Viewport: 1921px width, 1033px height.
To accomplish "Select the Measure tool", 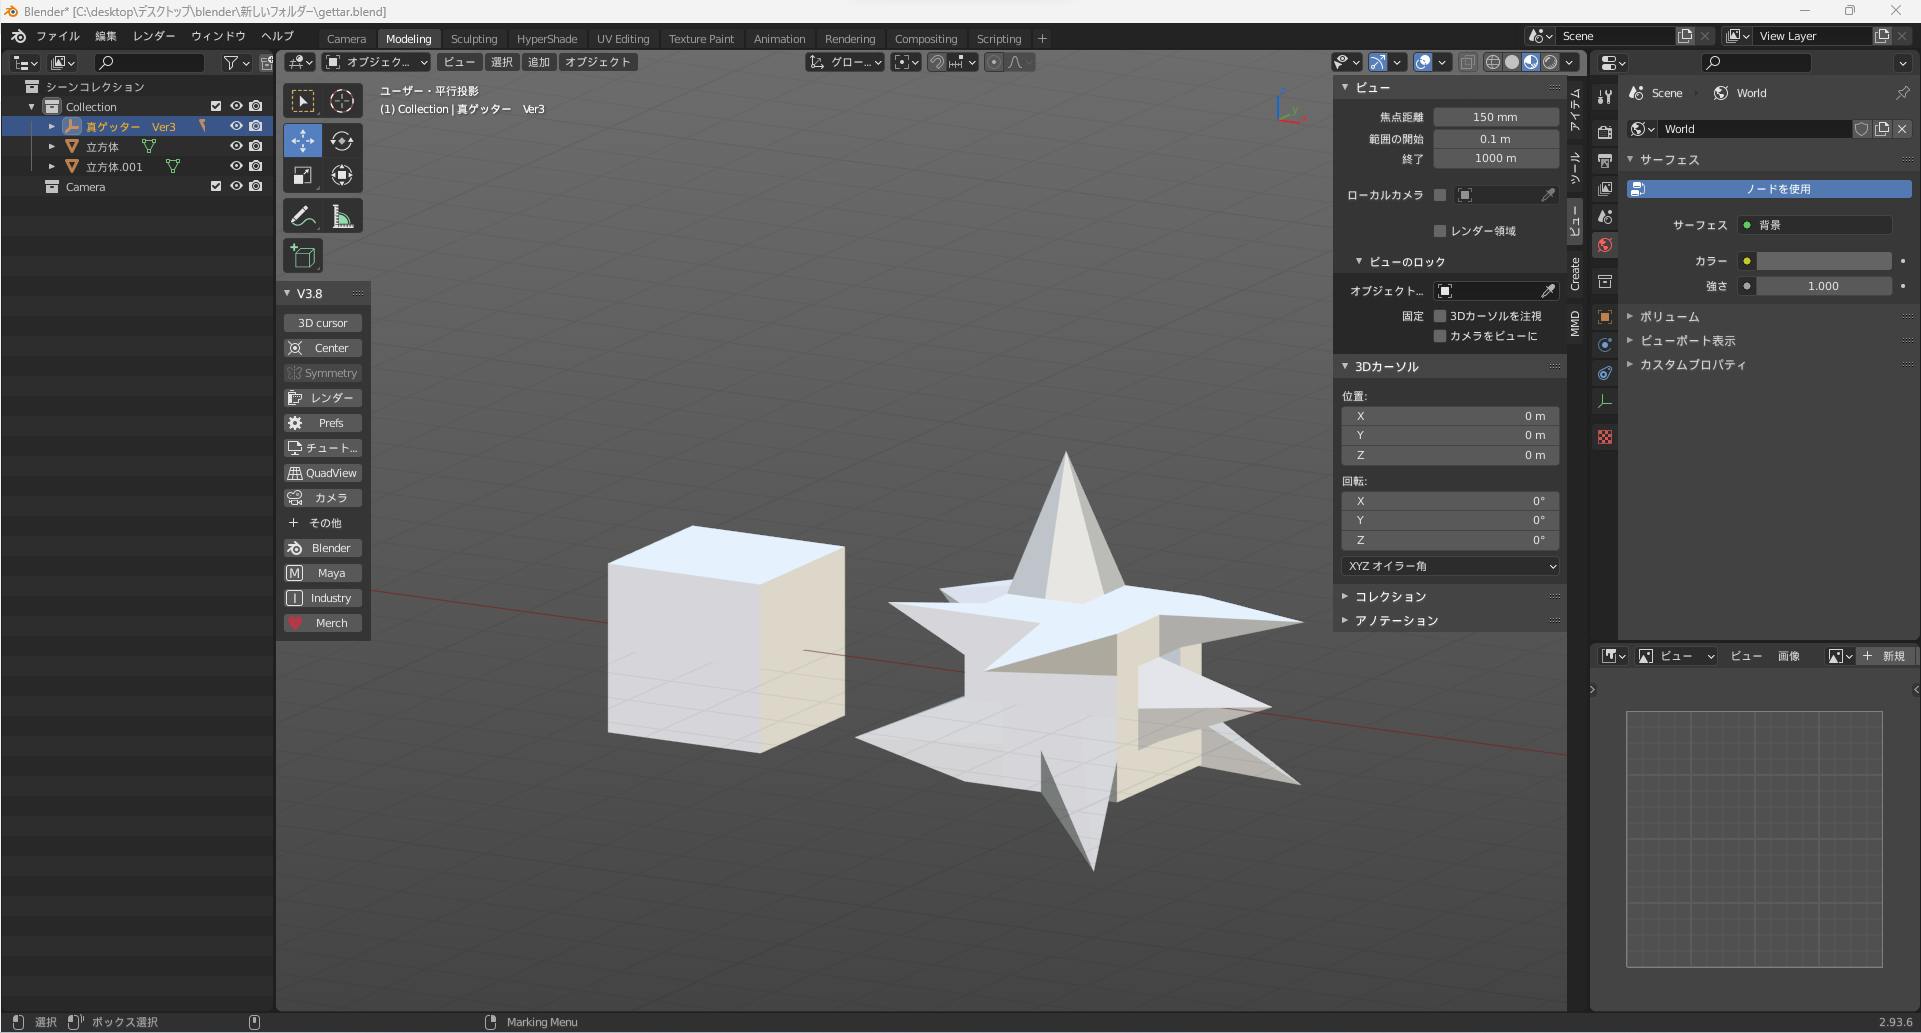I will [x=342, y=217].
